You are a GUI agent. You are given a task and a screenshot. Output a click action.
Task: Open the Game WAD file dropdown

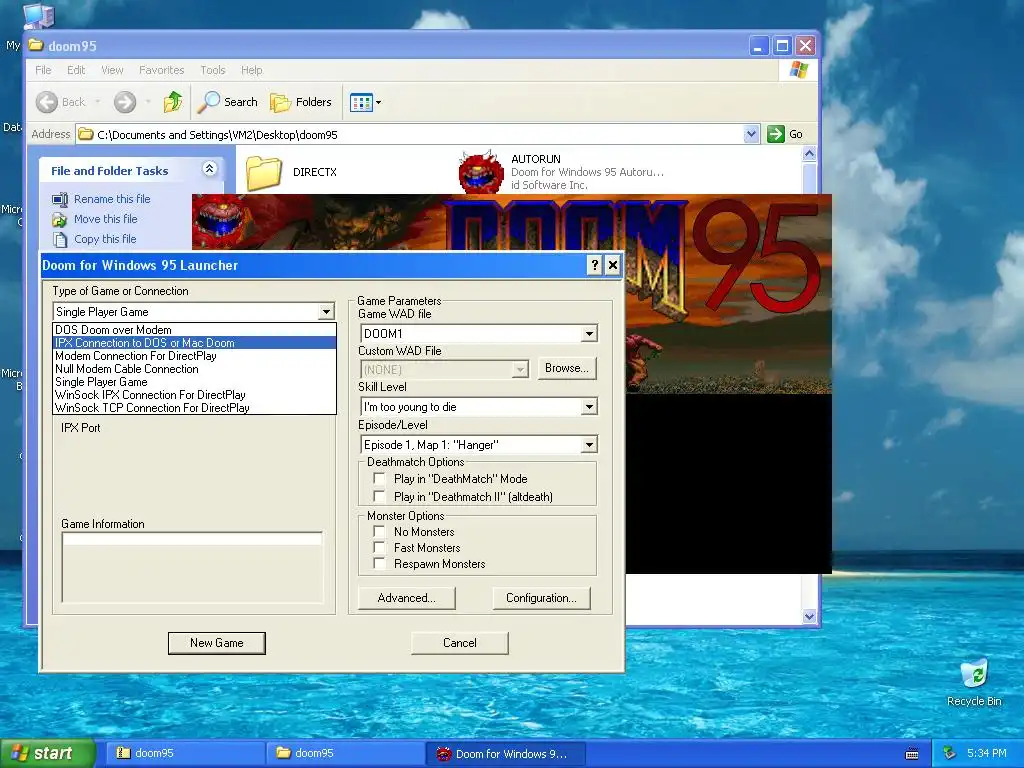click(x=589, y=334)
